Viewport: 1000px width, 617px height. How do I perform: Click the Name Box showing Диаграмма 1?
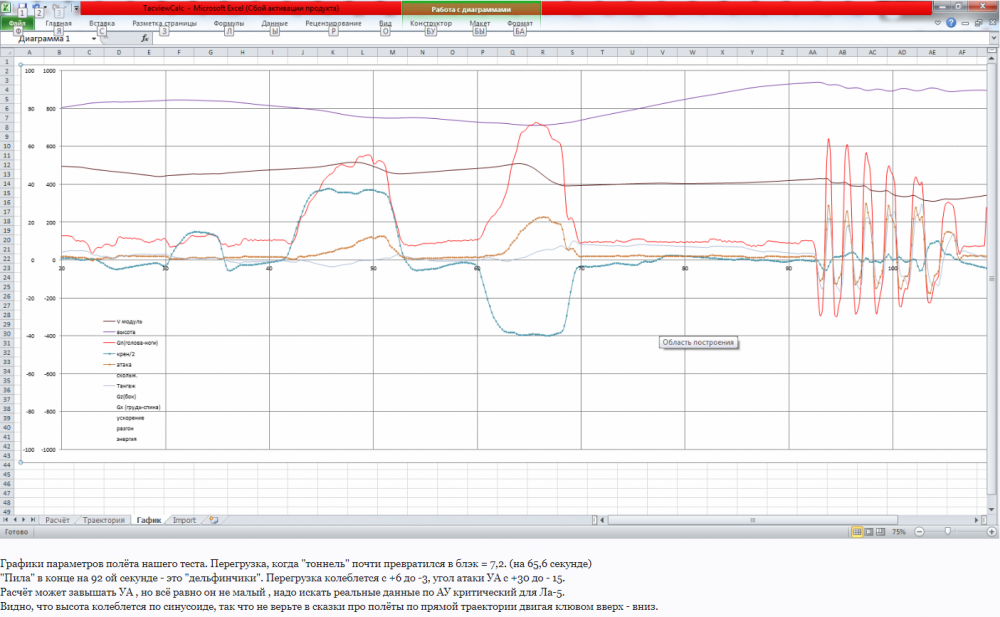45,38
